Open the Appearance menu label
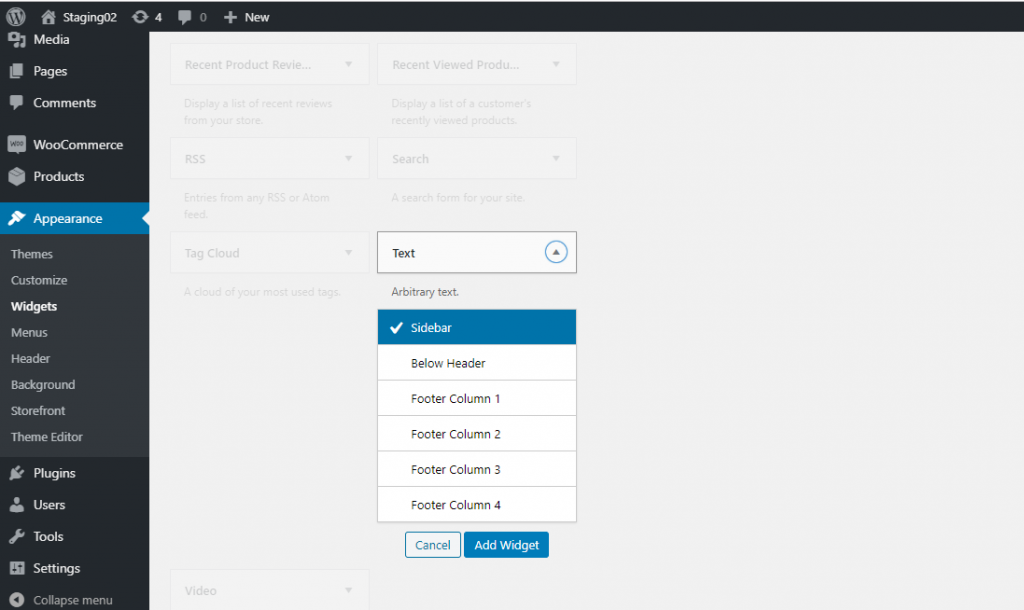This screenshot has width=1024, height=610. pyautogui.click(x=68, y=219)
